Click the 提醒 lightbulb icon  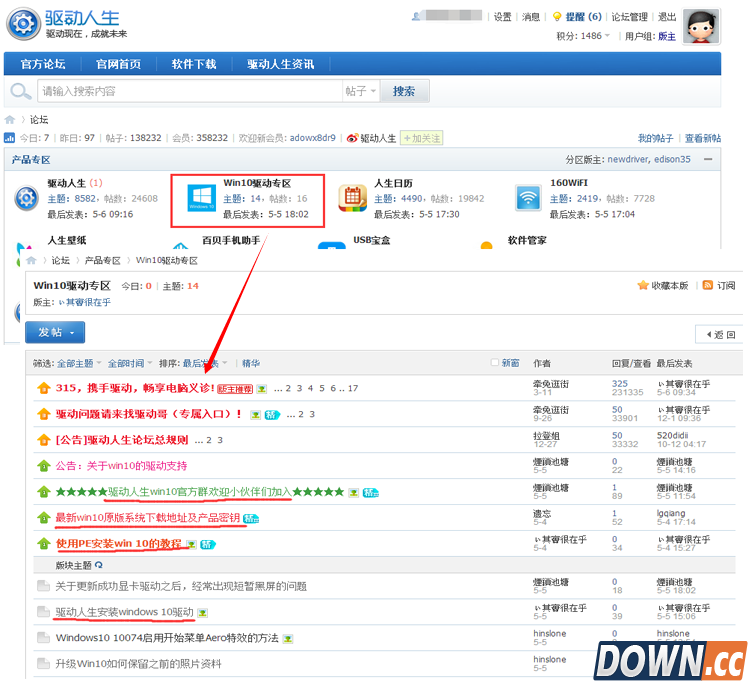[x=557, y=17]
